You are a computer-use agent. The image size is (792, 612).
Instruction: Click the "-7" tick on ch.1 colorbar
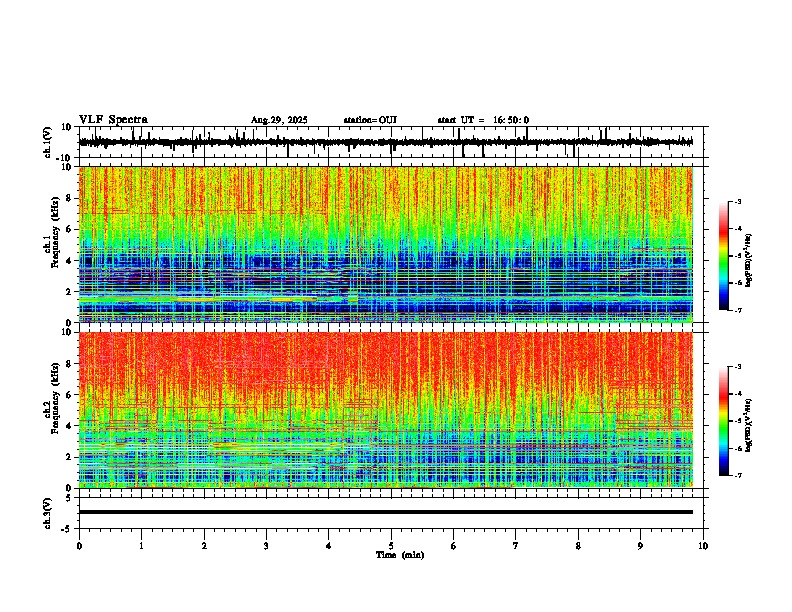(x=737, y=310)
